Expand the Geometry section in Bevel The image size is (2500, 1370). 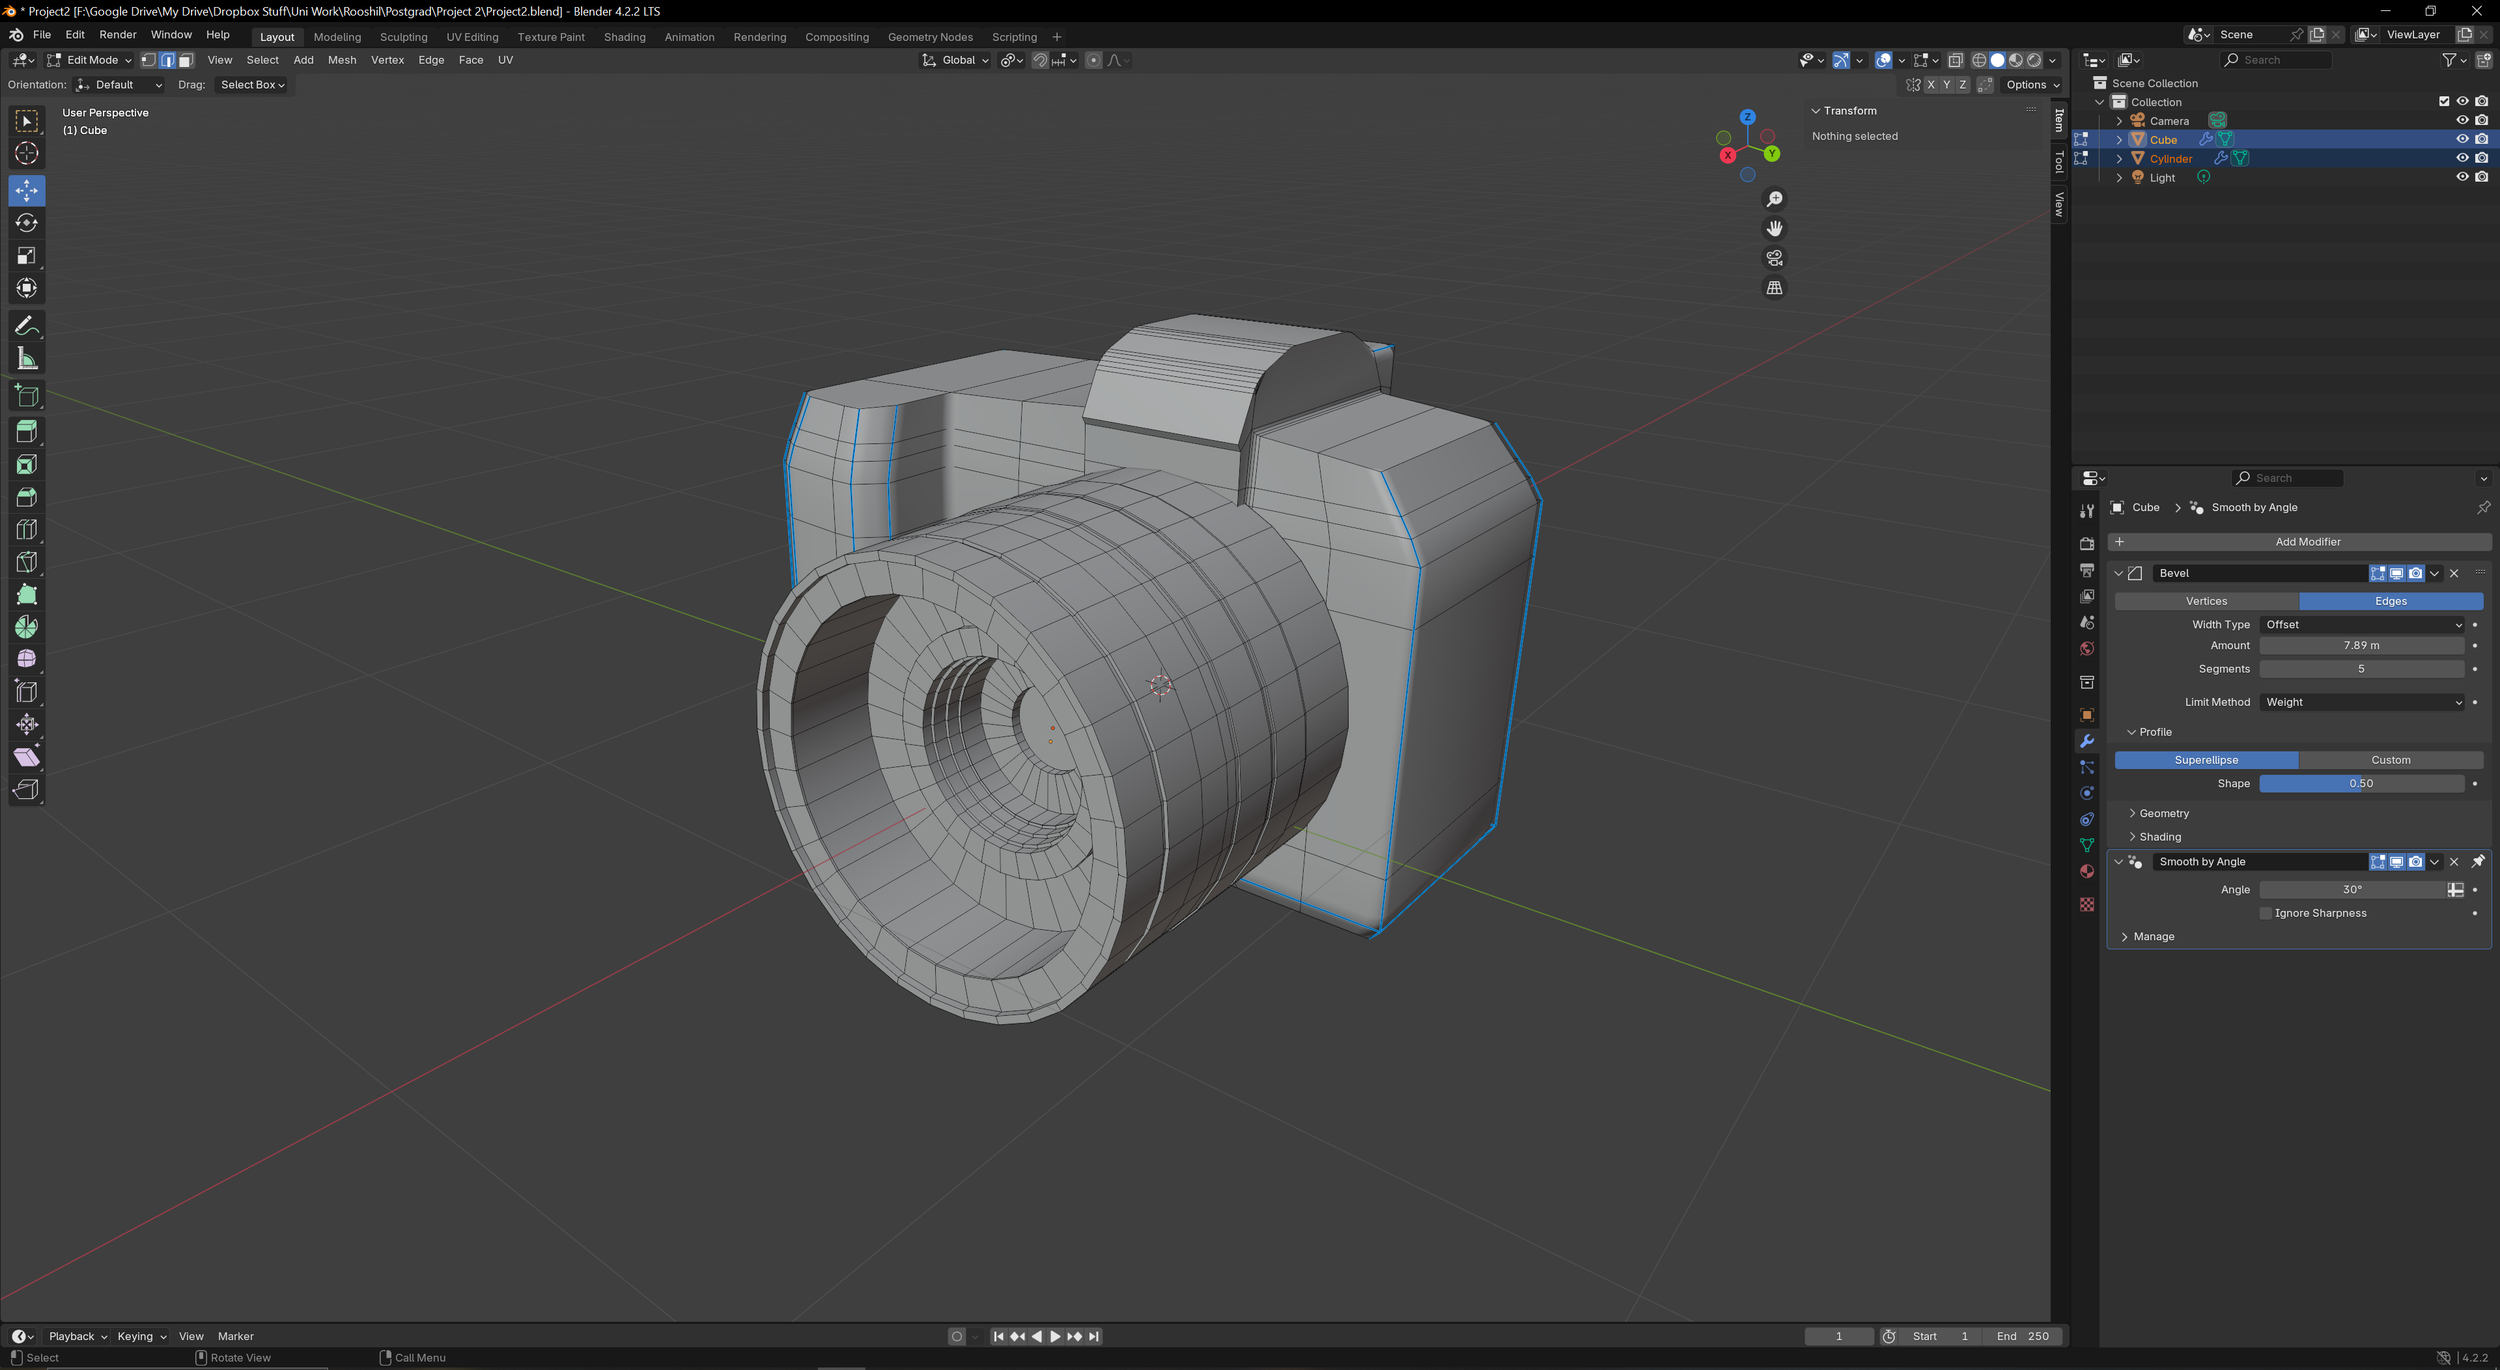point(2163,814)
